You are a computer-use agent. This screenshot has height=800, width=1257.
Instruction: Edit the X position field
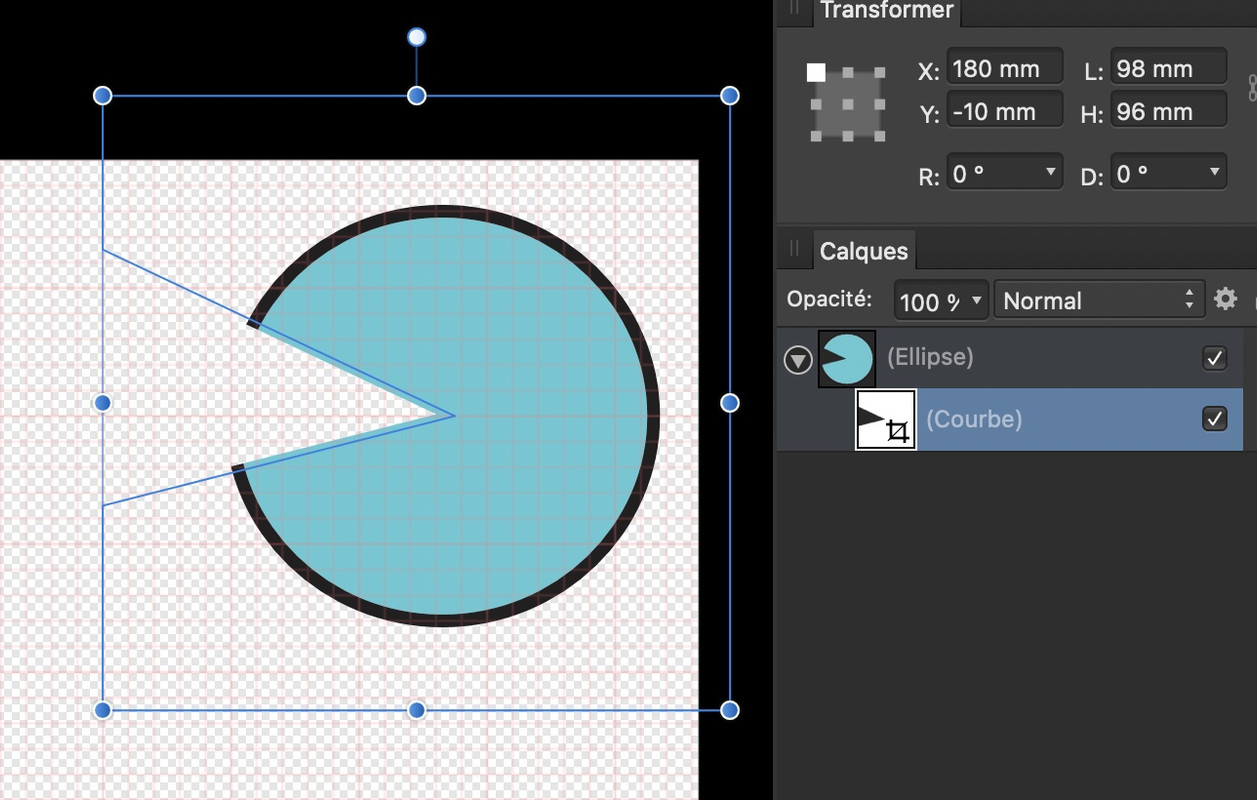[1004, 69]
